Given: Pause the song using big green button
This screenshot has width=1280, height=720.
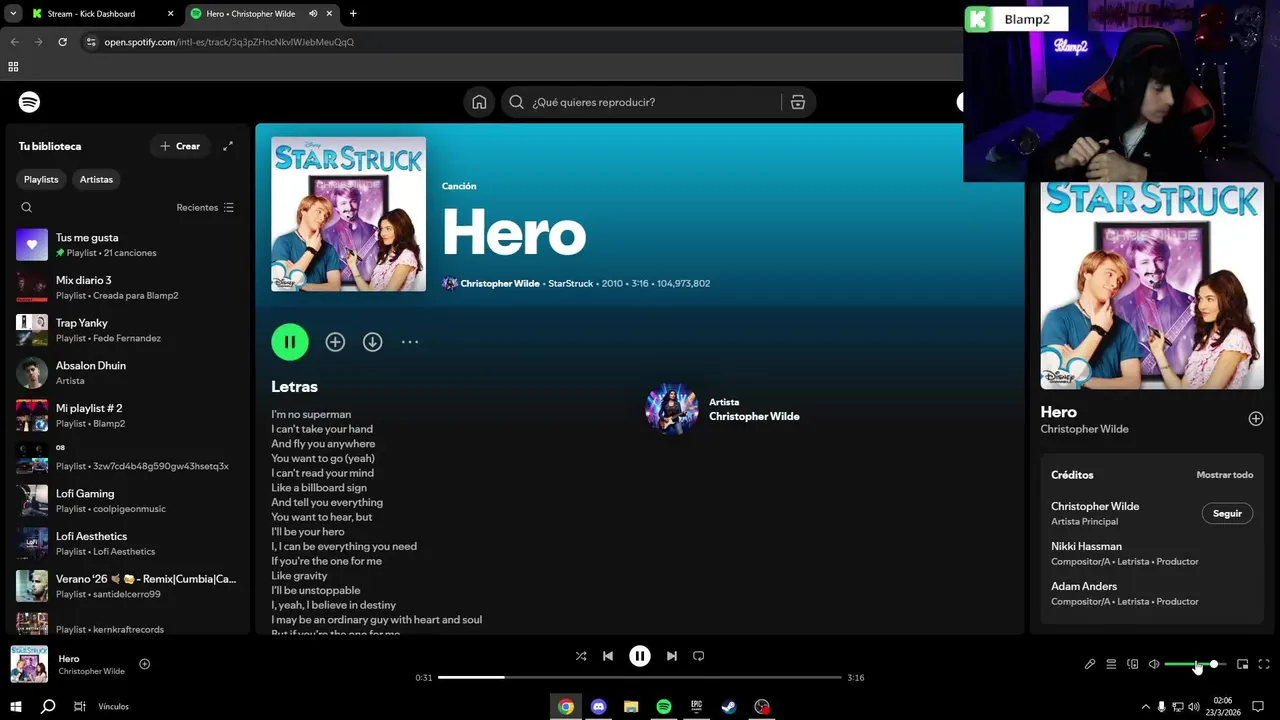Looking at the screenshot, I should coord(290,342).
